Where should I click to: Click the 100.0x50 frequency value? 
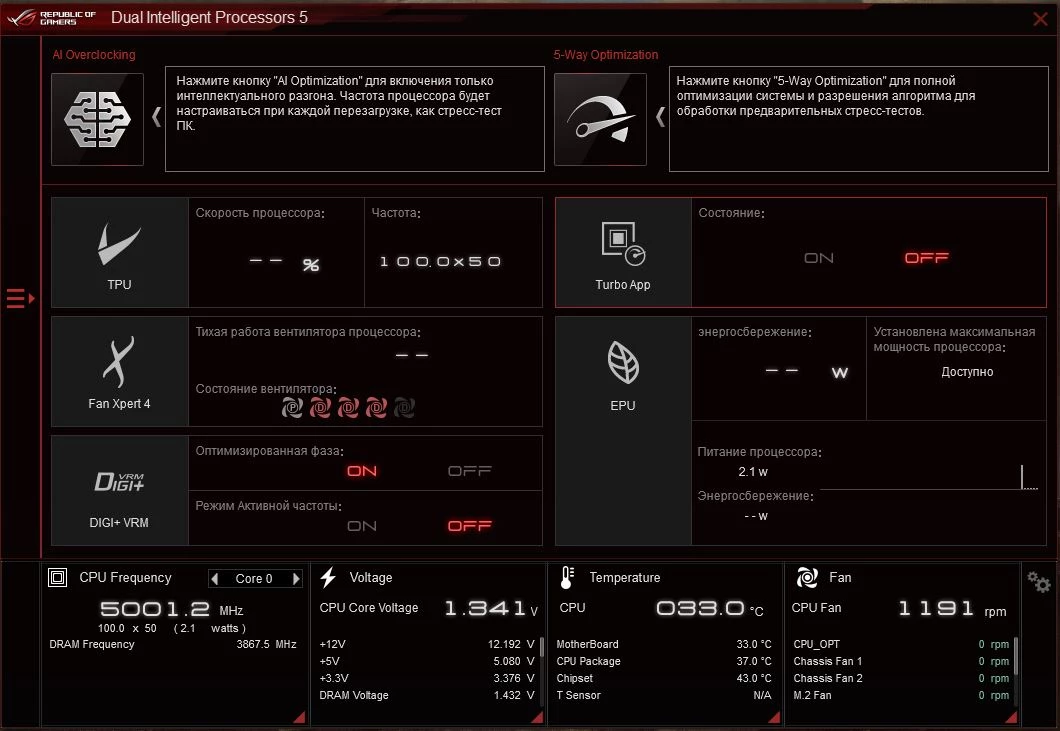click(440, 262)
